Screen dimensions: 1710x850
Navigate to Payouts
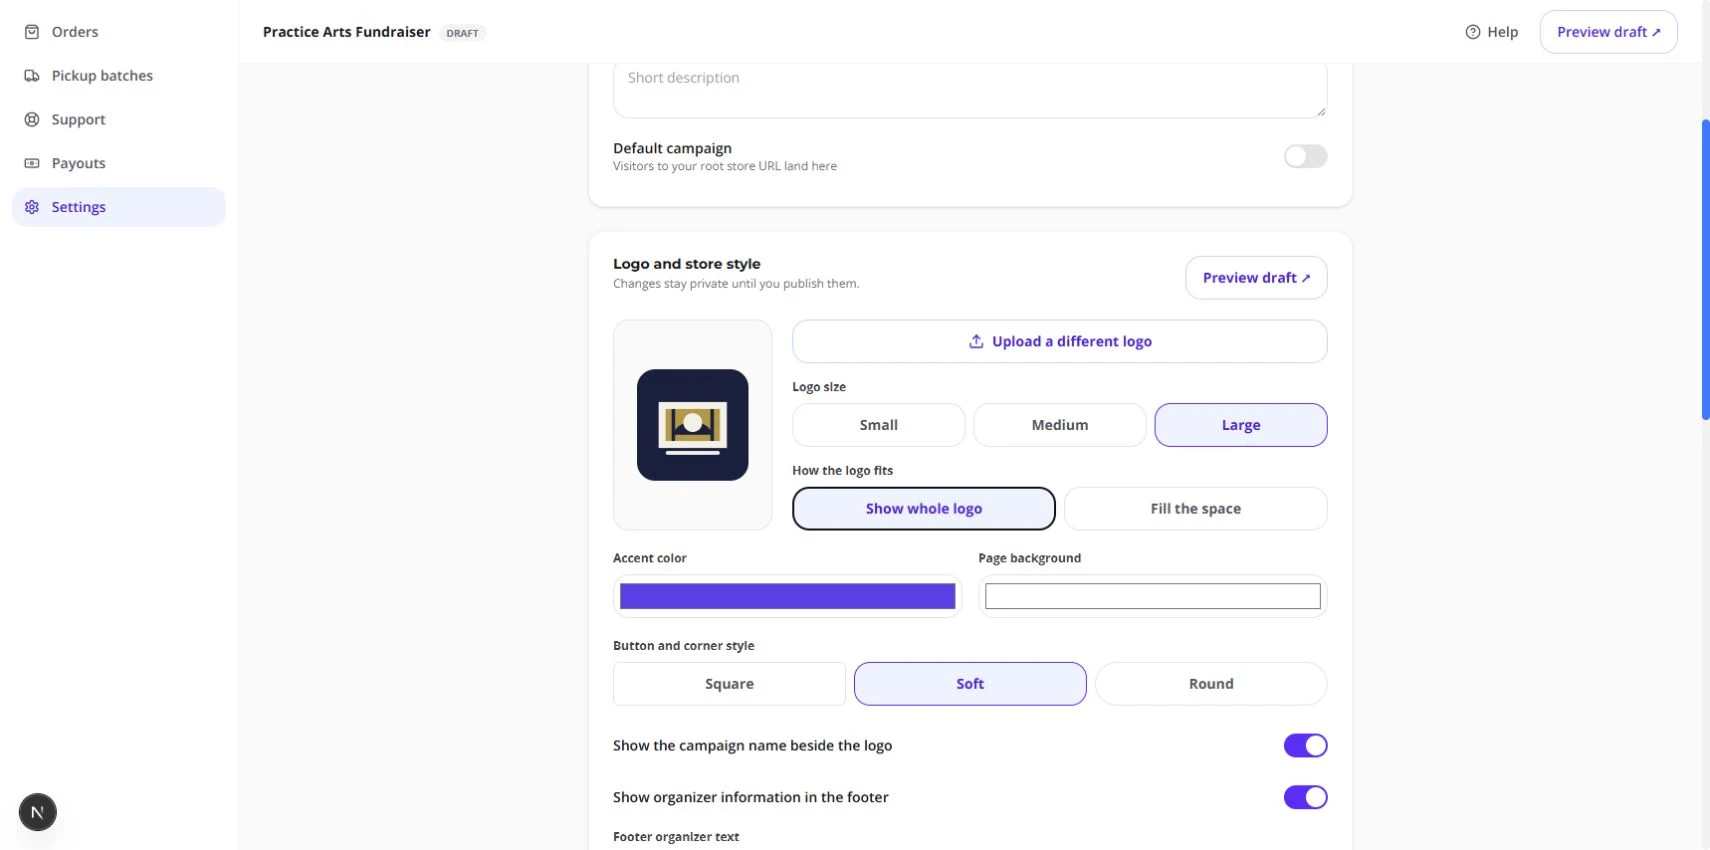click(119, 163)
